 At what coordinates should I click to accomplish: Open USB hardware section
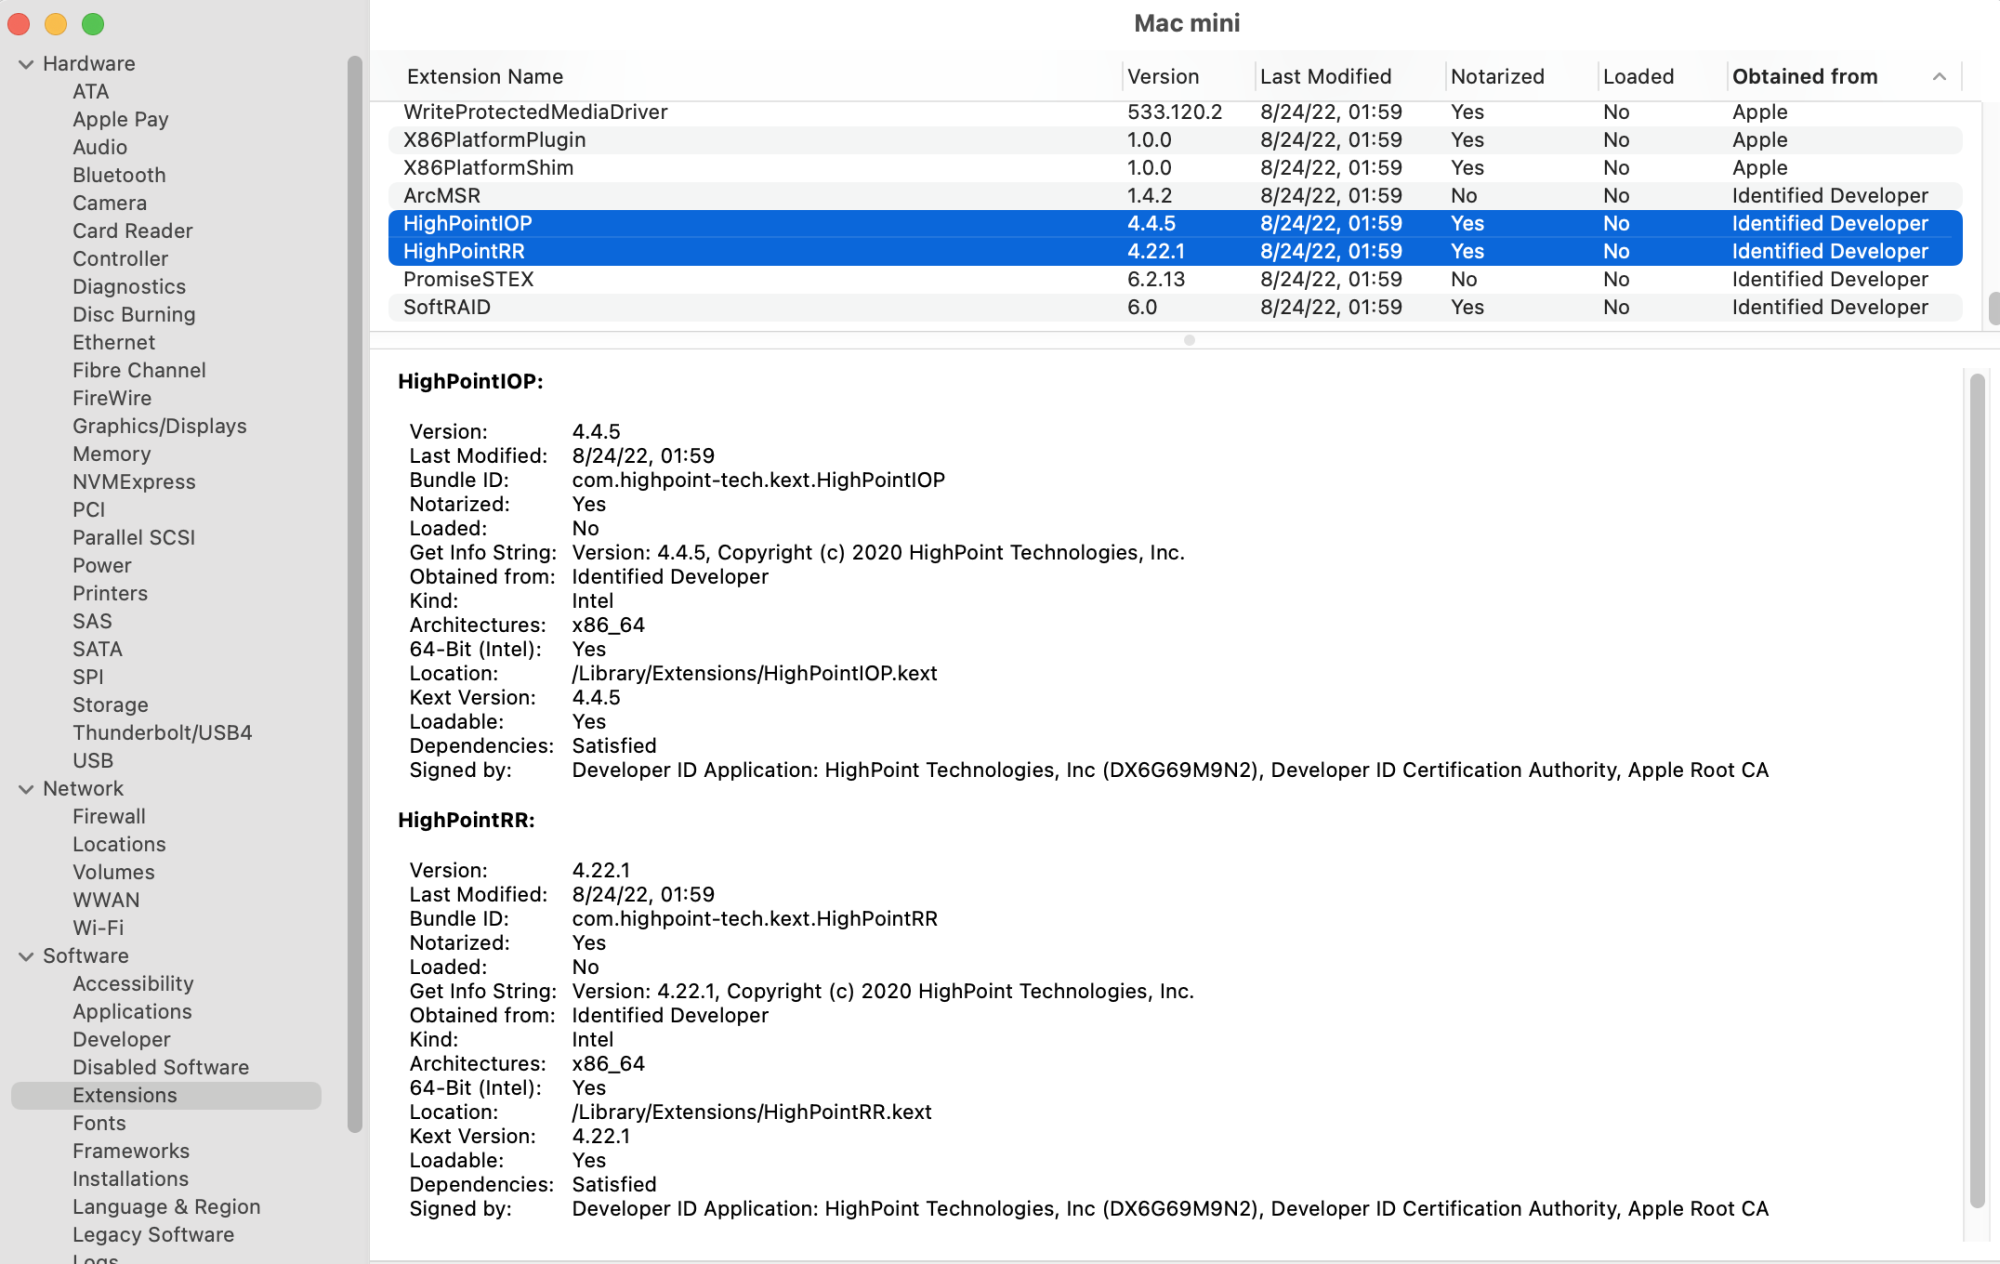pos(93,761)
